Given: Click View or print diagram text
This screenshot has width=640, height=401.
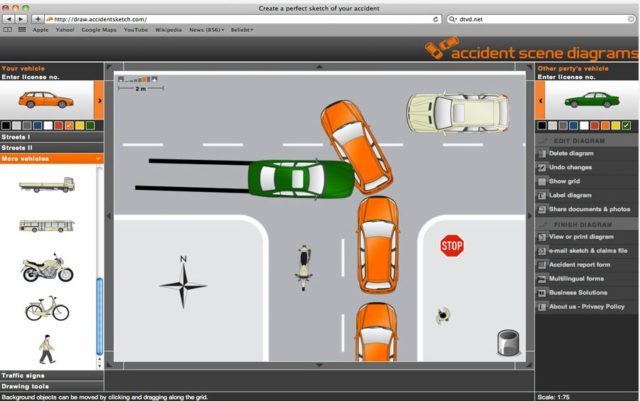Looking at the screenshot, I should point(581,237).
